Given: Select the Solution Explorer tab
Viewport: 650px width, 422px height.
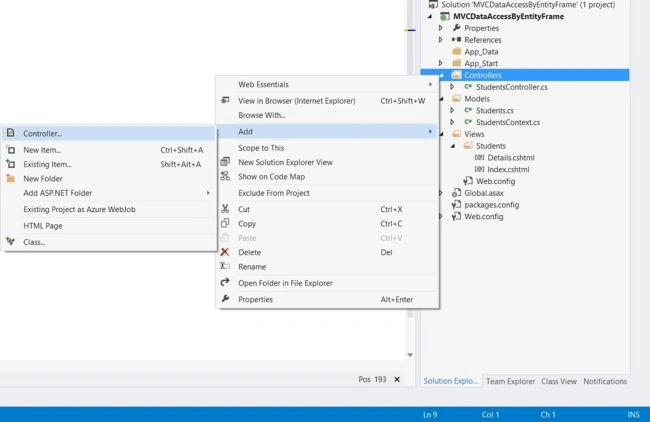Looking at the screenshot, I should tap(451, 381).
